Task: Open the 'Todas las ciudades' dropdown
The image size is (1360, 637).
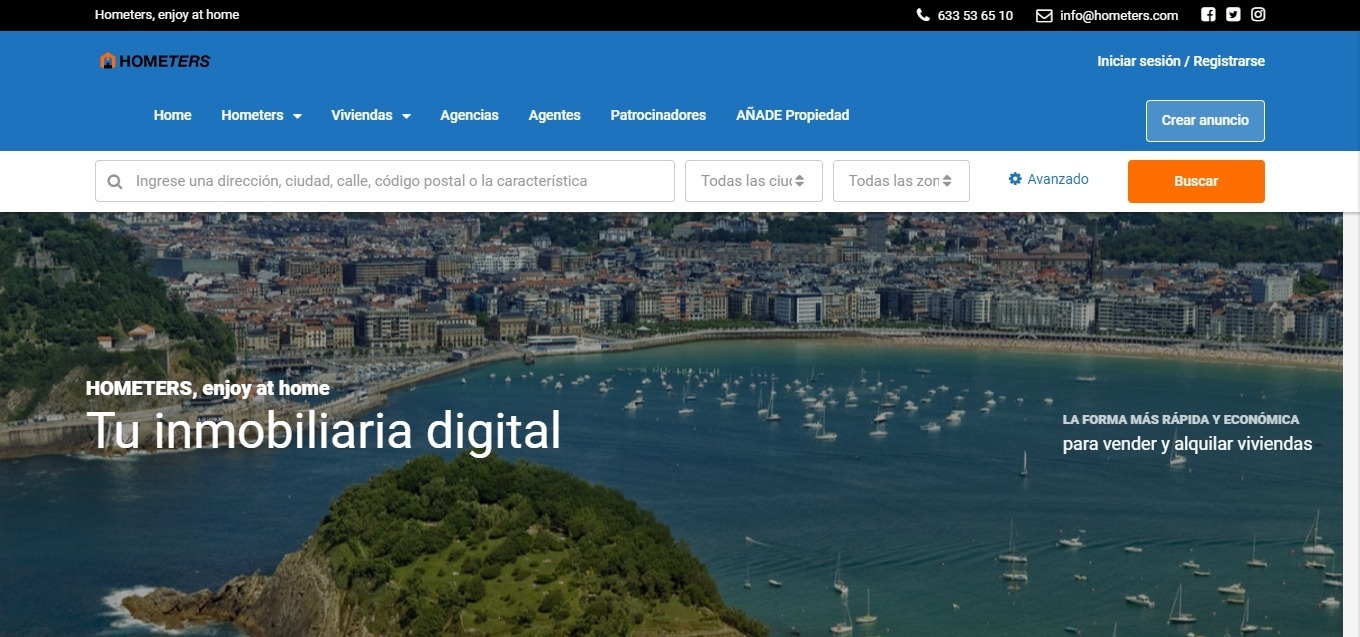Action: tap(753, 181)
